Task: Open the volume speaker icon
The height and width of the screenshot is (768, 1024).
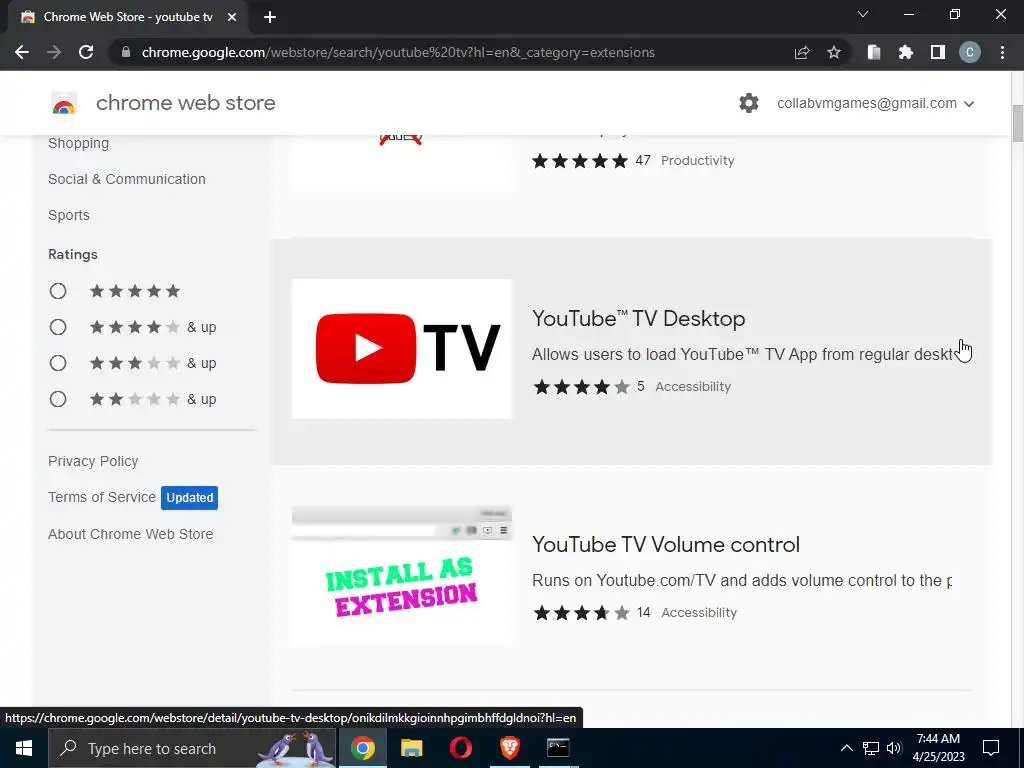Action: tap(894, 748)
